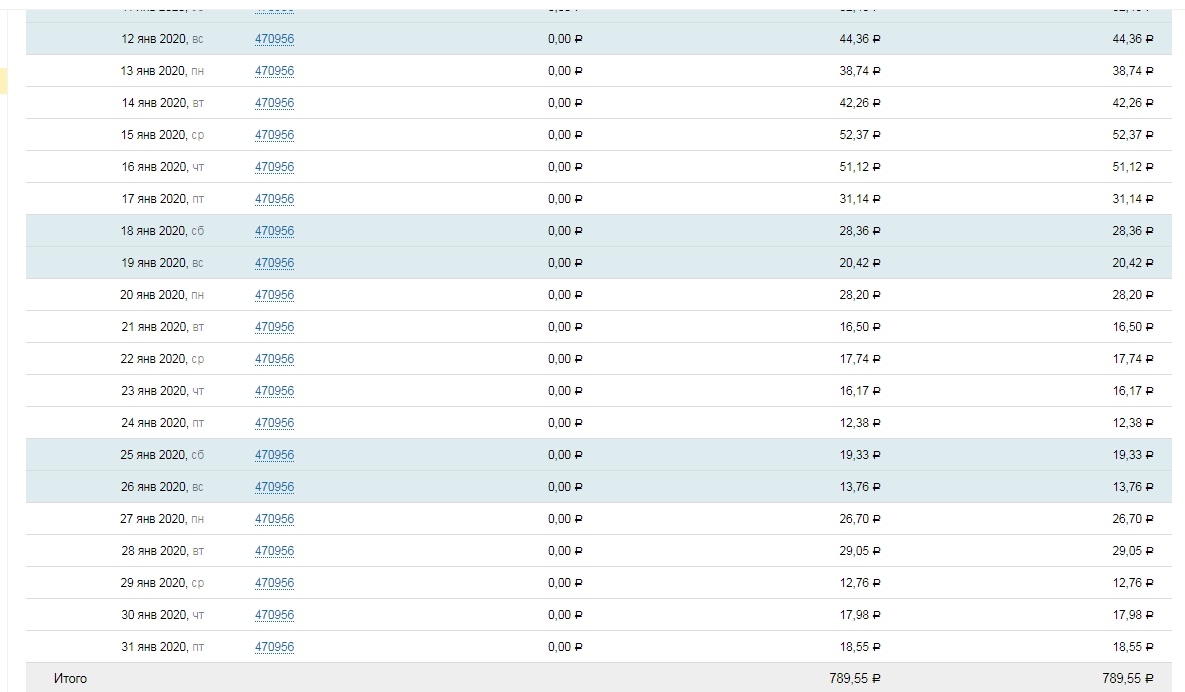
Task: Click 470956 link in 20 янв 2020 row
Action: point(274,295)
